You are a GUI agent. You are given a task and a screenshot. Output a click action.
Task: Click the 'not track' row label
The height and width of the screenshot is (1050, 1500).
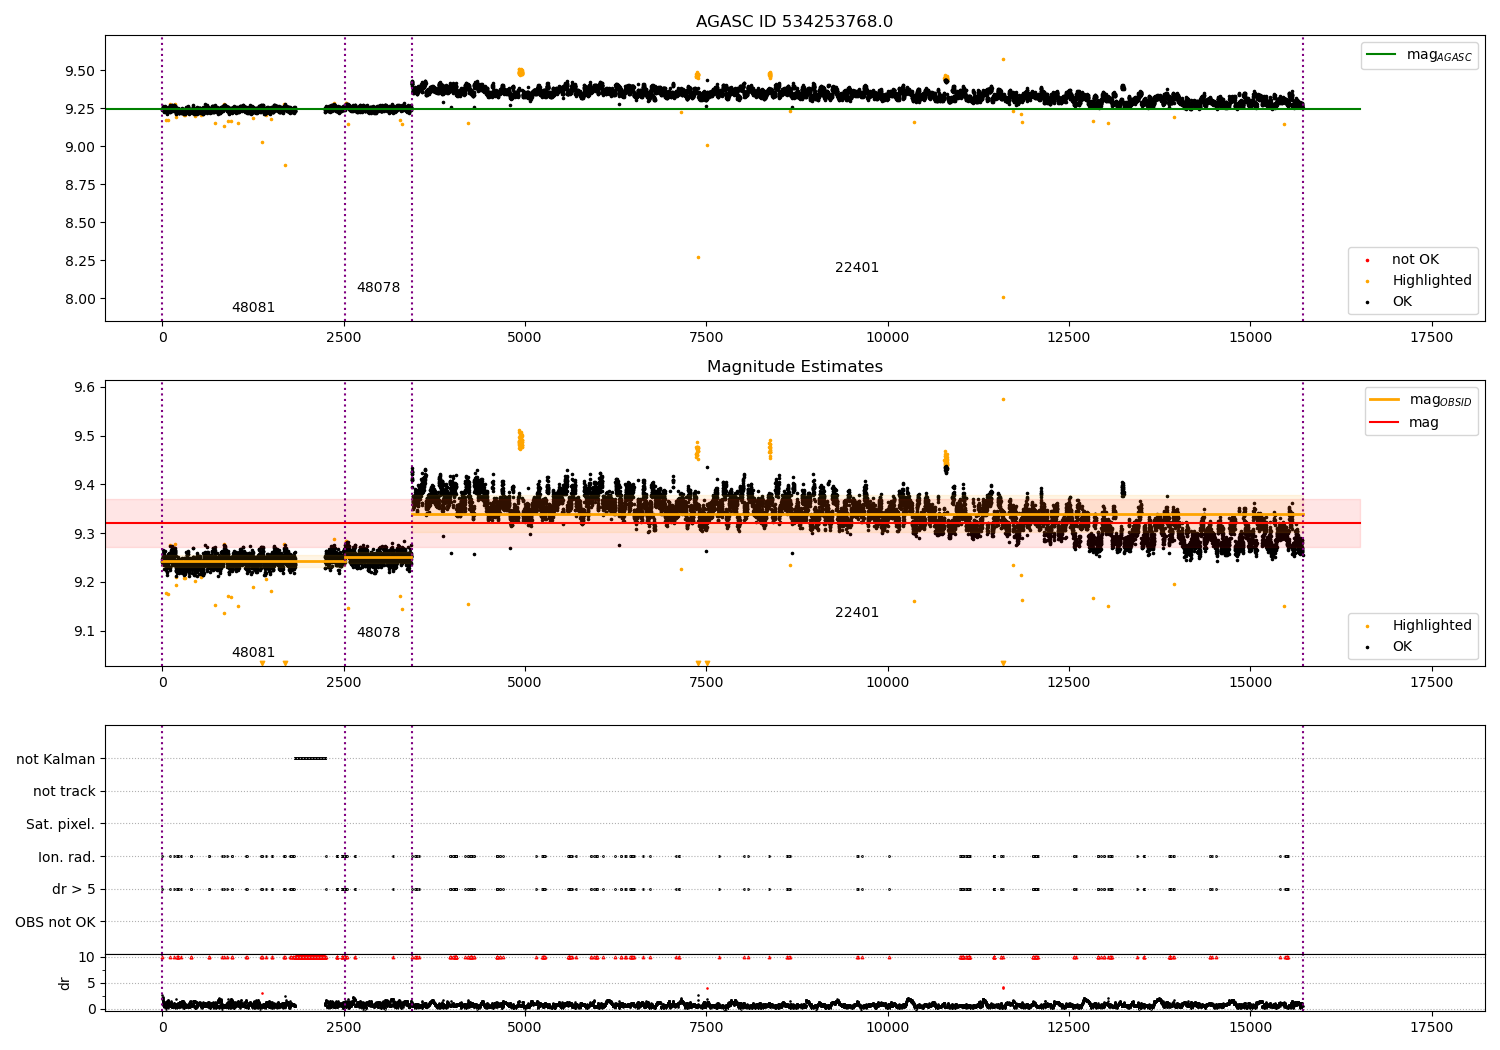pyautogui.click(x=64, y=792)
